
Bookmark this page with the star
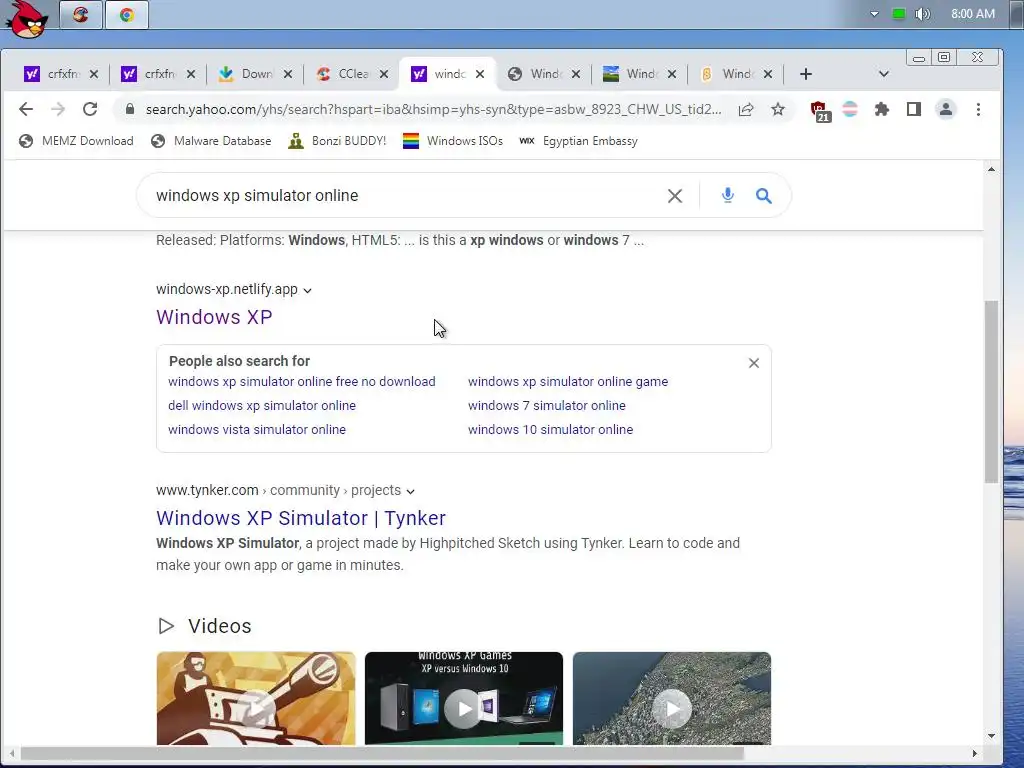coord(777,109)
